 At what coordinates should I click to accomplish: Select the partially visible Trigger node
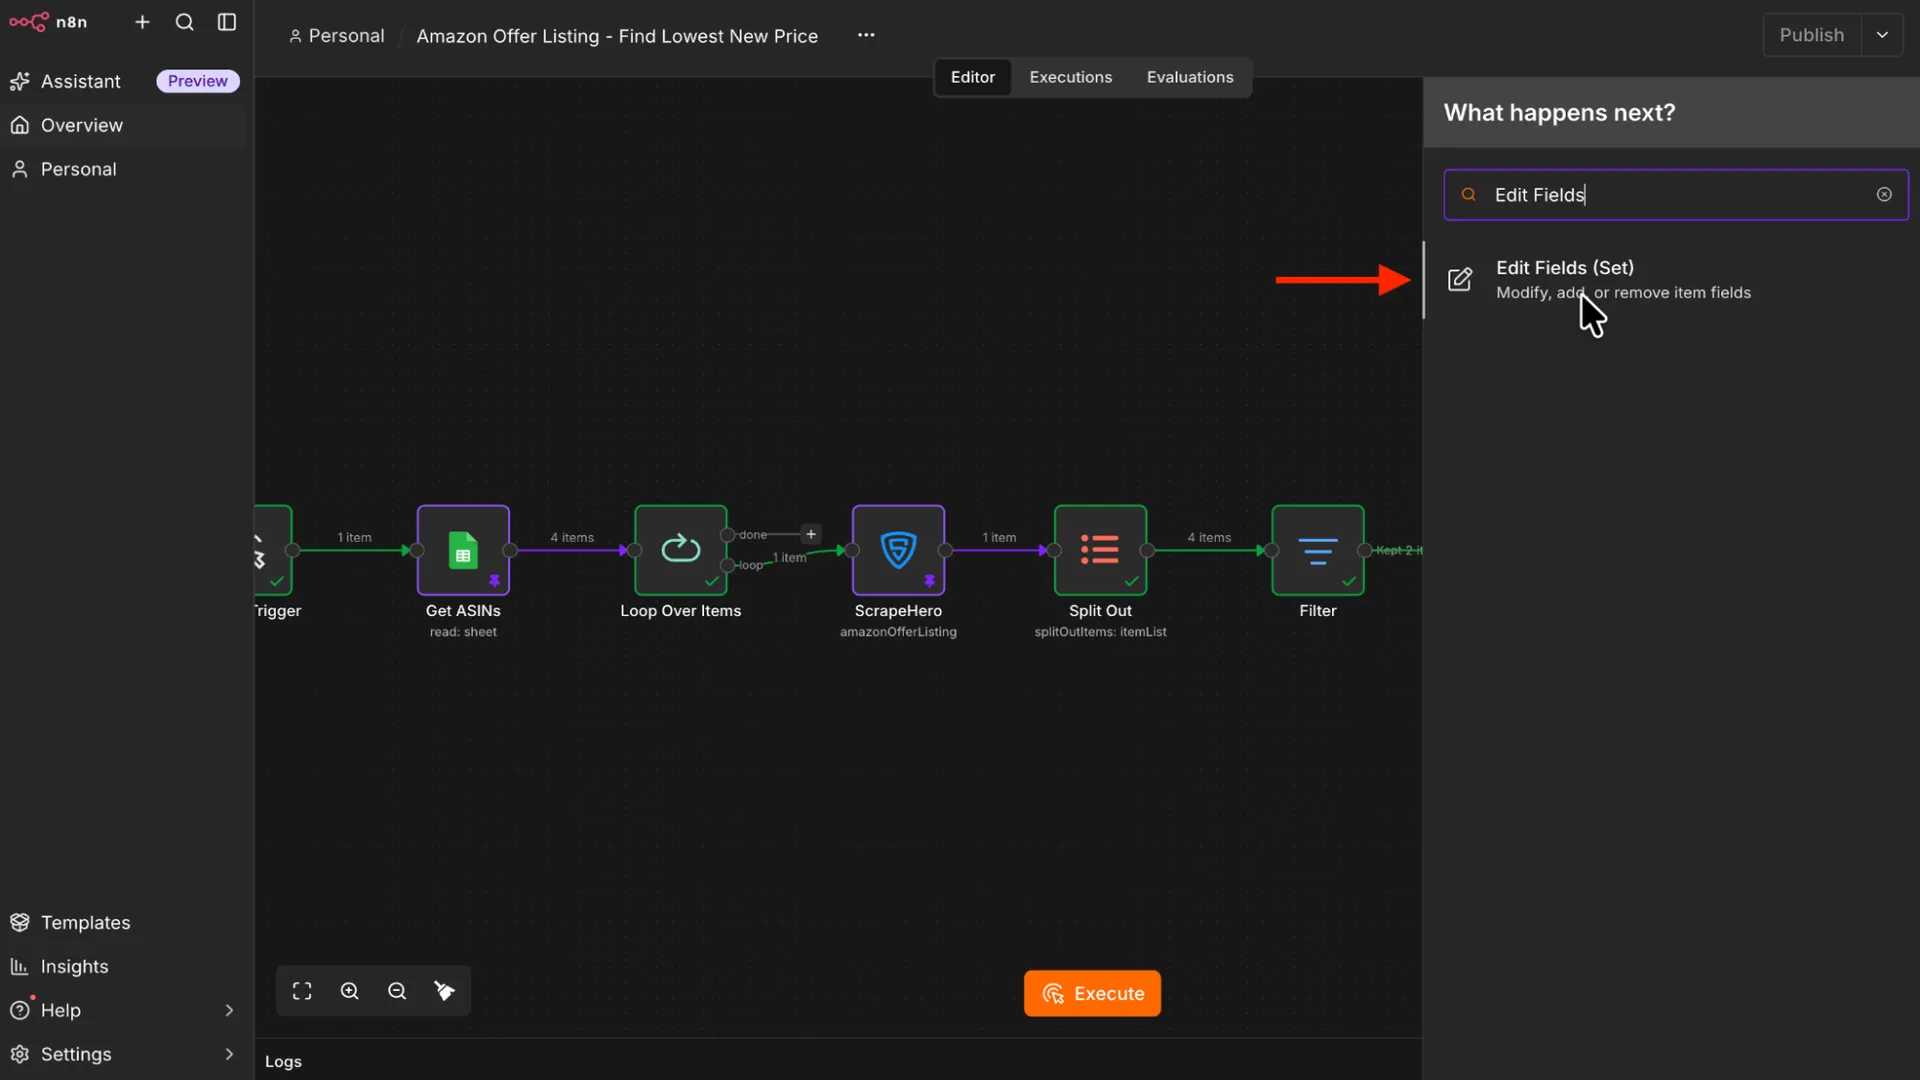tap(273, 550)
